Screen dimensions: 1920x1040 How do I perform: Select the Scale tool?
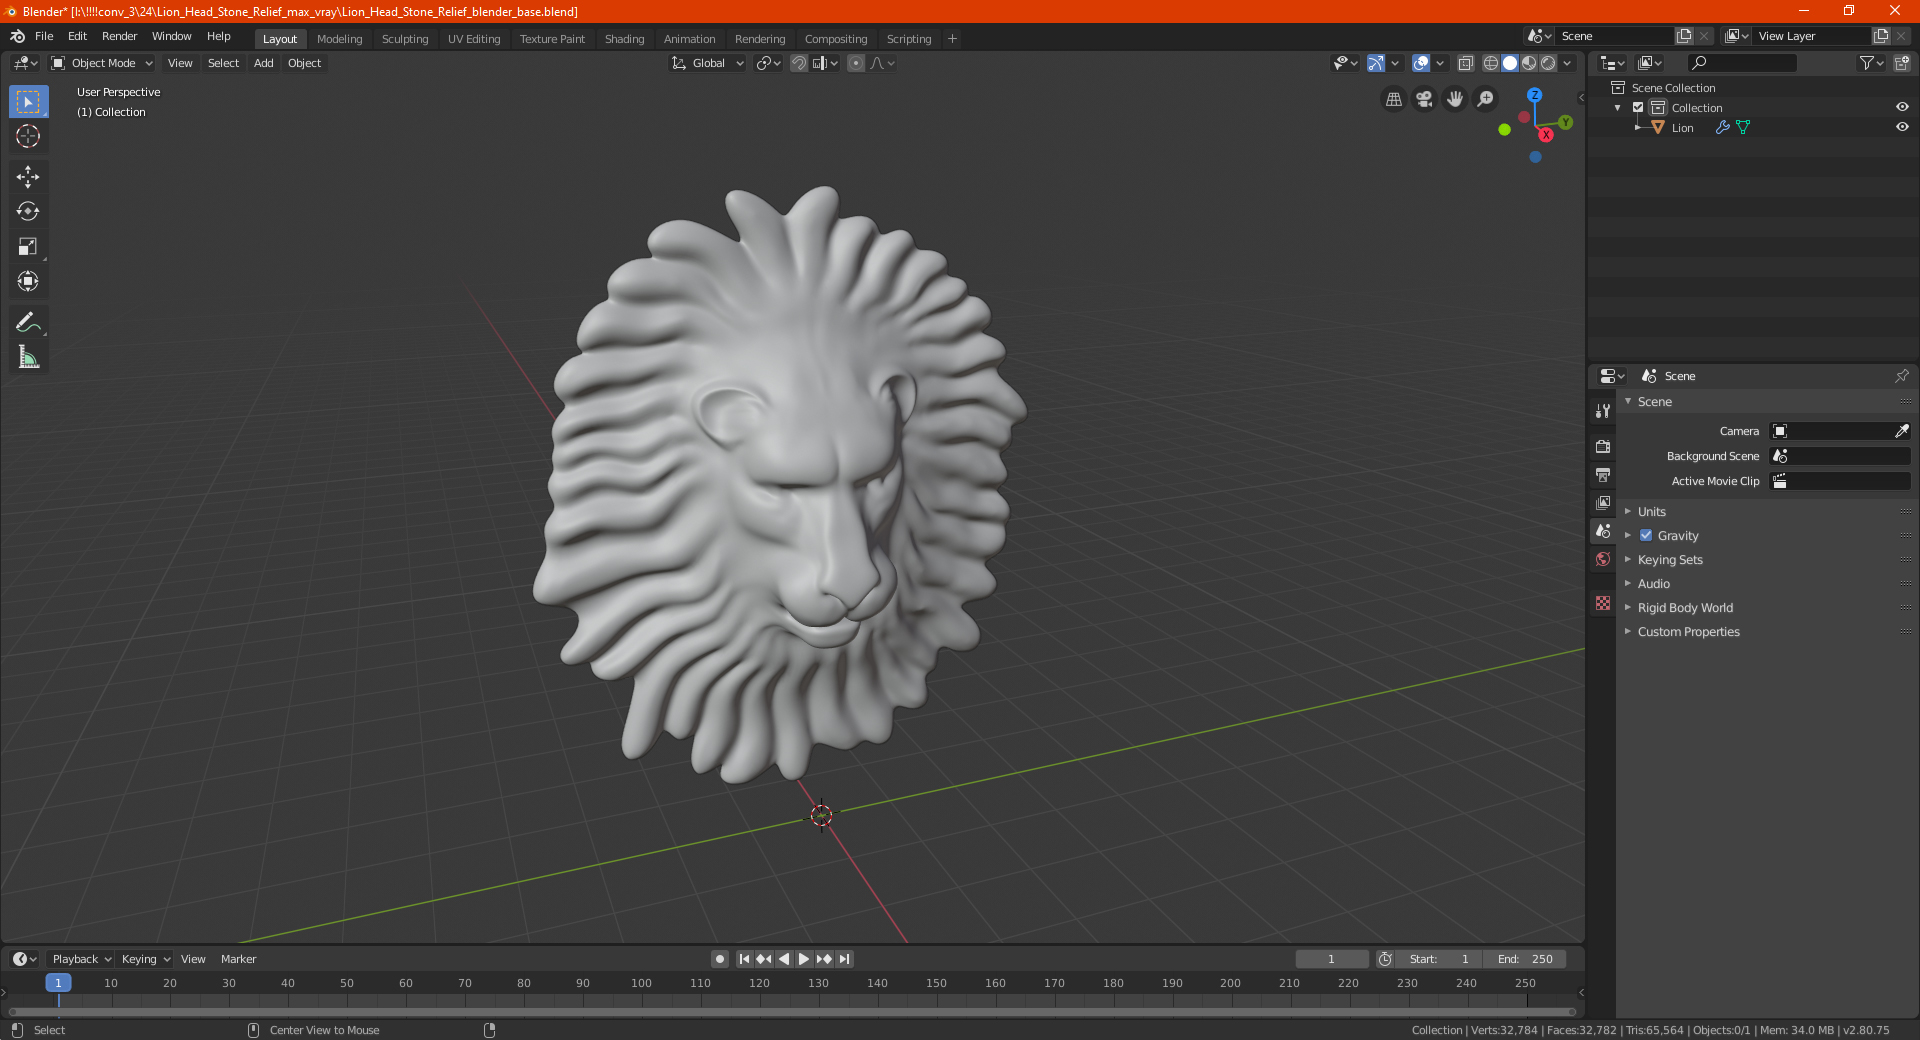click(28, 246)
